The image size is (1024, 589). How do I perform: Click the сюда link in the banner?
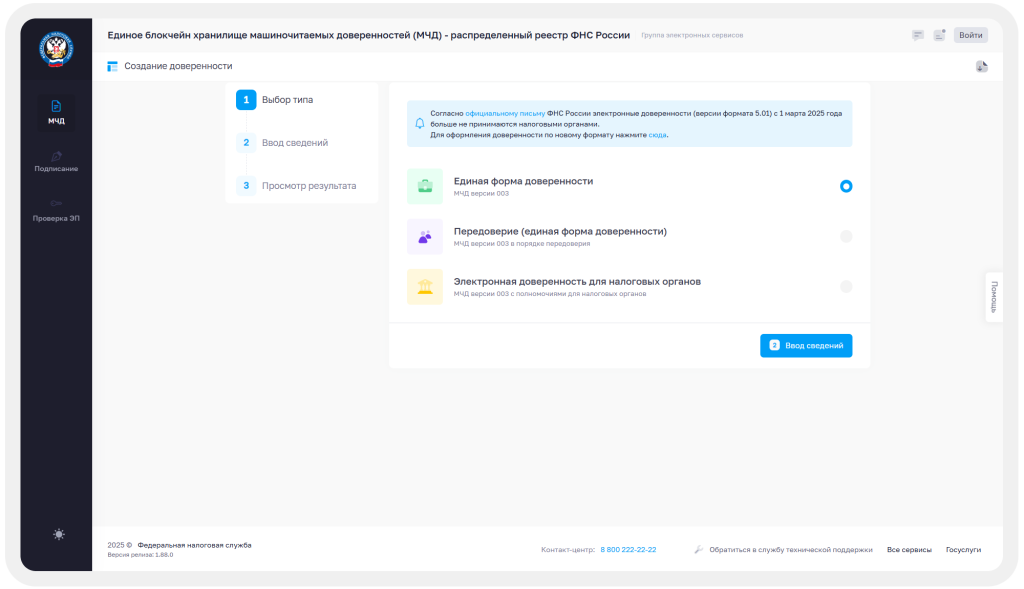655,132
